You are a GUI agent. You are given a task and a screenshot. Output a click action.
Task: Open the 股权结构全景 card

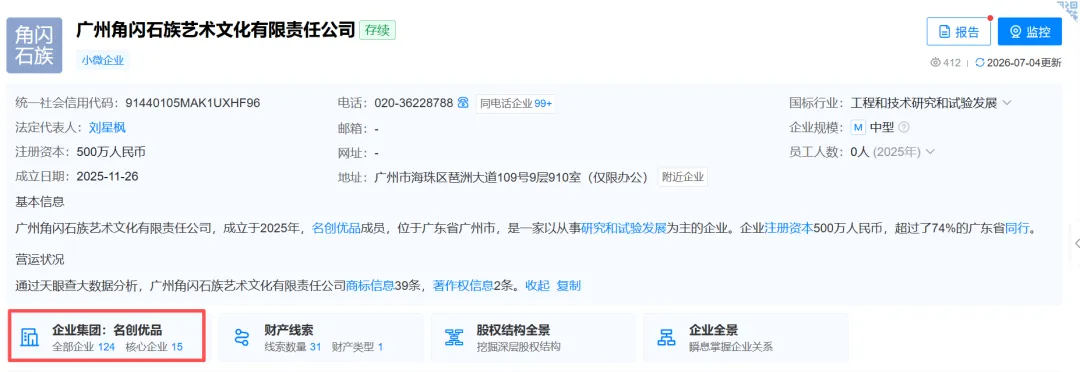coord(534,338)
